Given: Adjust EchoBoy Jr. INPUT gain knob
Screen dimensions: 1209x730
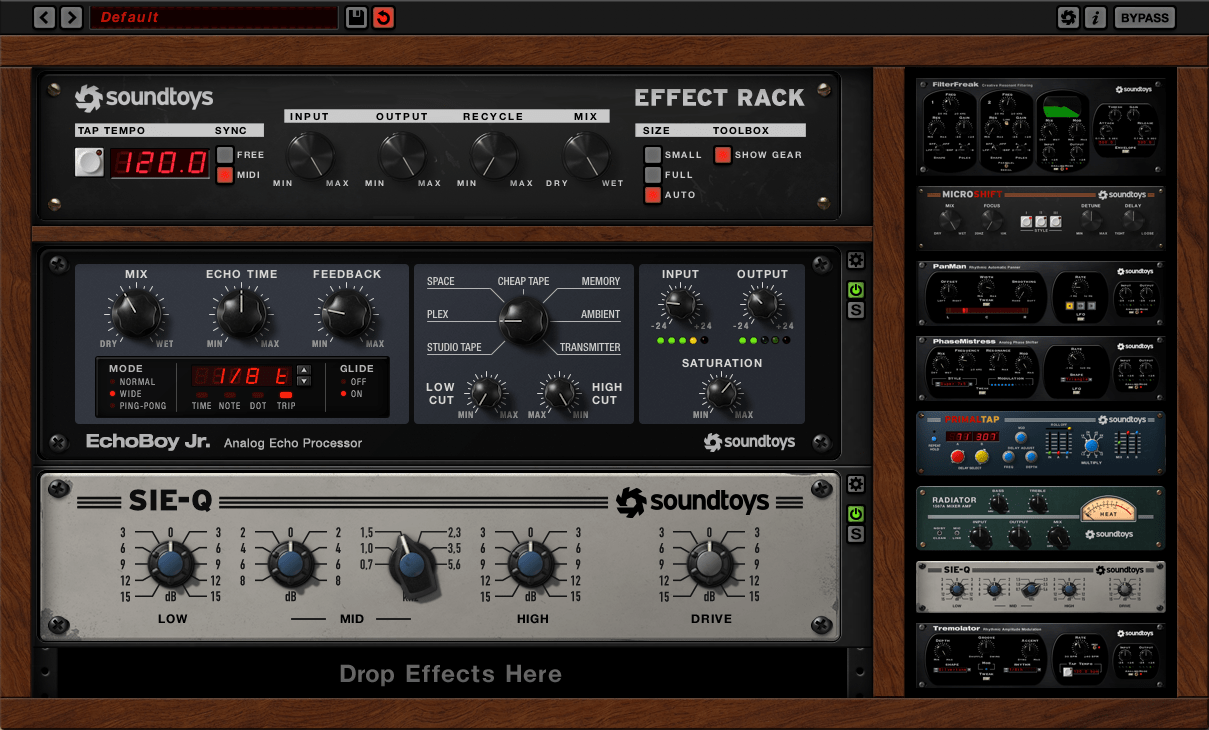Looking at the screenshot, I should (x=680, y=303).
